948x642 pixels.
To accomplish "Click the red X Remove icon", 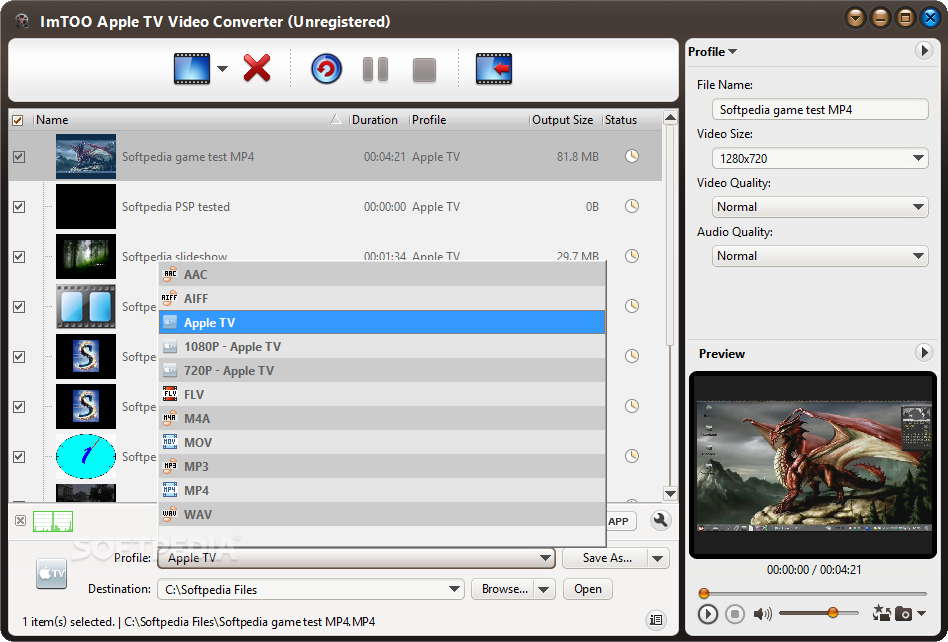I will [x=257, y=68].
